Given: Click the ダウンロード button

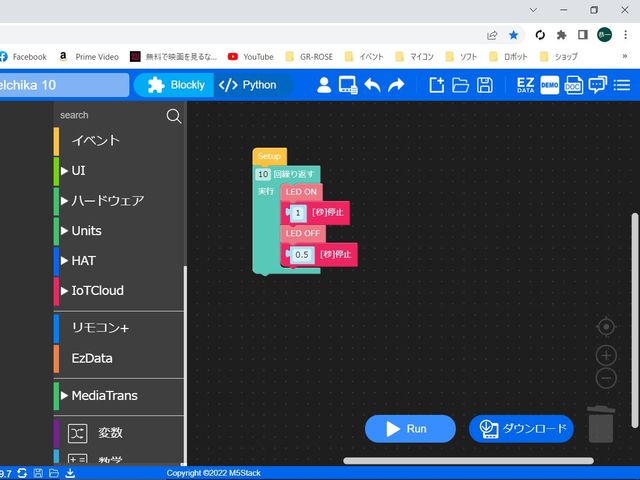Looking at the screenshot, I should (x=521, y=429).
